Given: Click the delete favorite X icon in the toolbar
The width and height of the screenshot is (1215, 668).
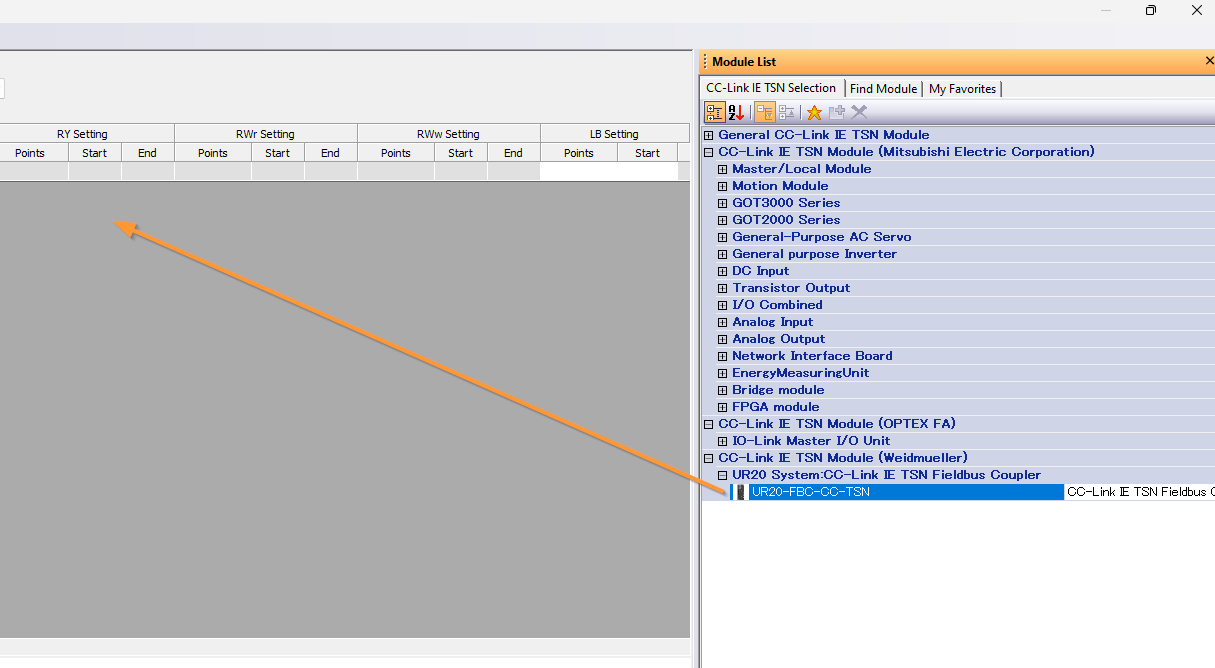Looking at the screenshot, I should [859, 112].
